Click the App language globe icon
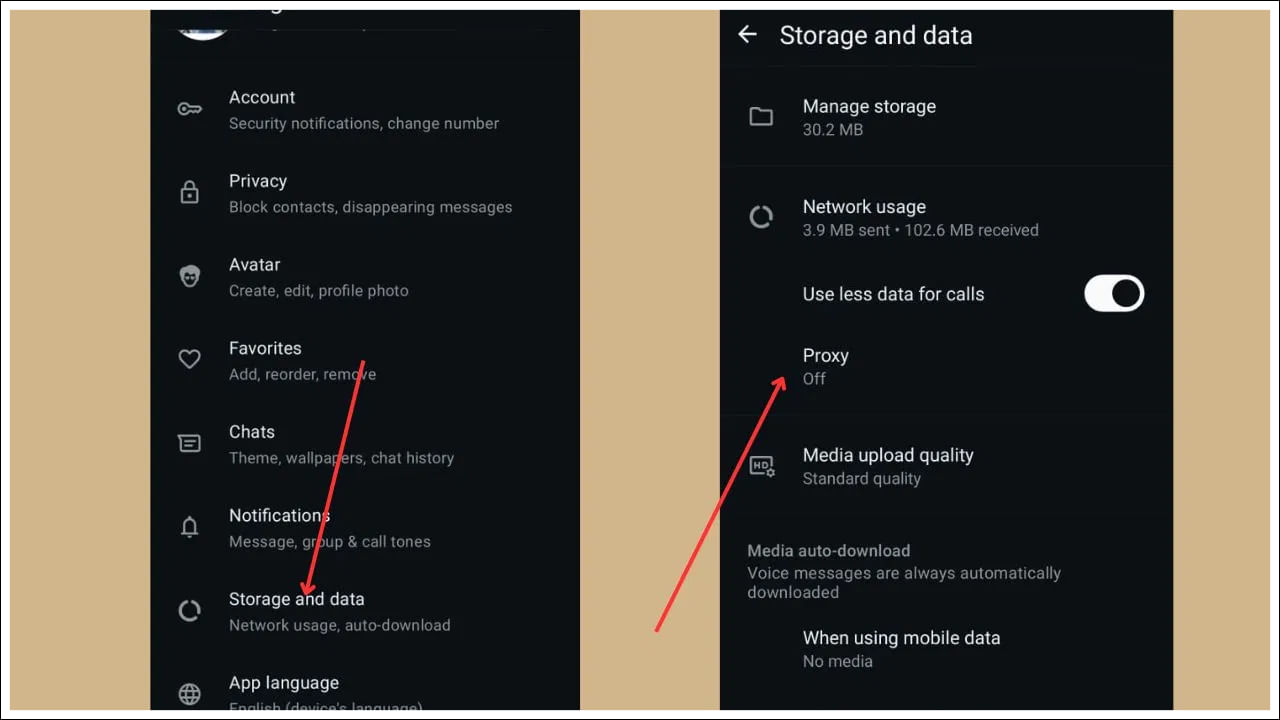The width and height of the screenshot is (1280, 720). click(x=189, y=693)
